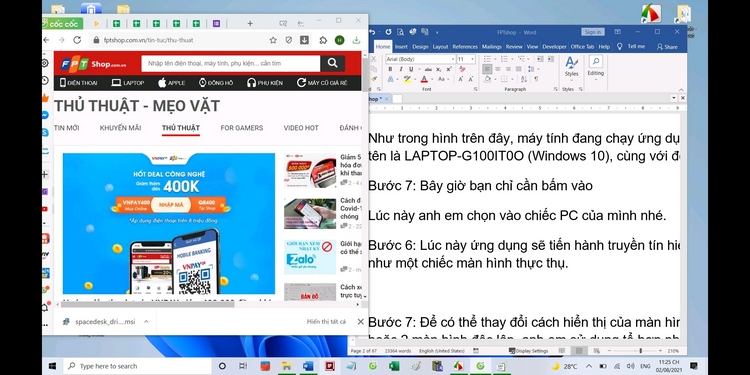Click Tell me search in Word
The width and height of the screenshot is (750, 375).
pos(632,46)
